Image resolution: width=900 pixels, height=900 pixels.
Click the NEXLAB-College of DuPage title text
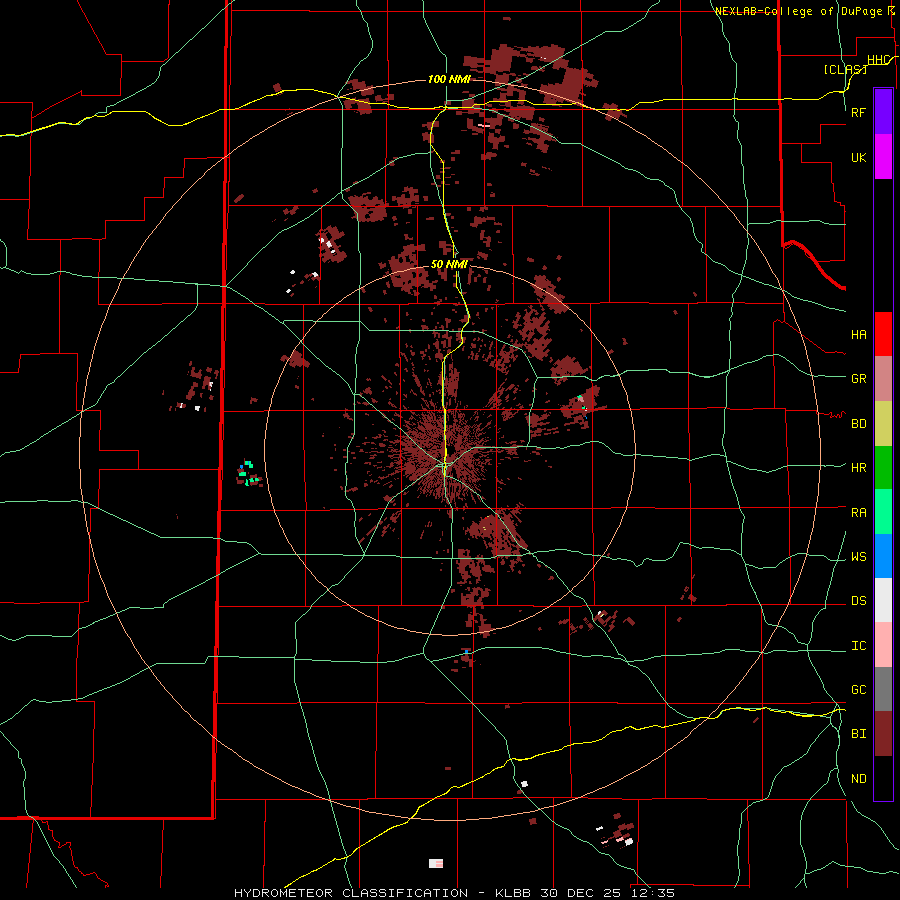799,11
